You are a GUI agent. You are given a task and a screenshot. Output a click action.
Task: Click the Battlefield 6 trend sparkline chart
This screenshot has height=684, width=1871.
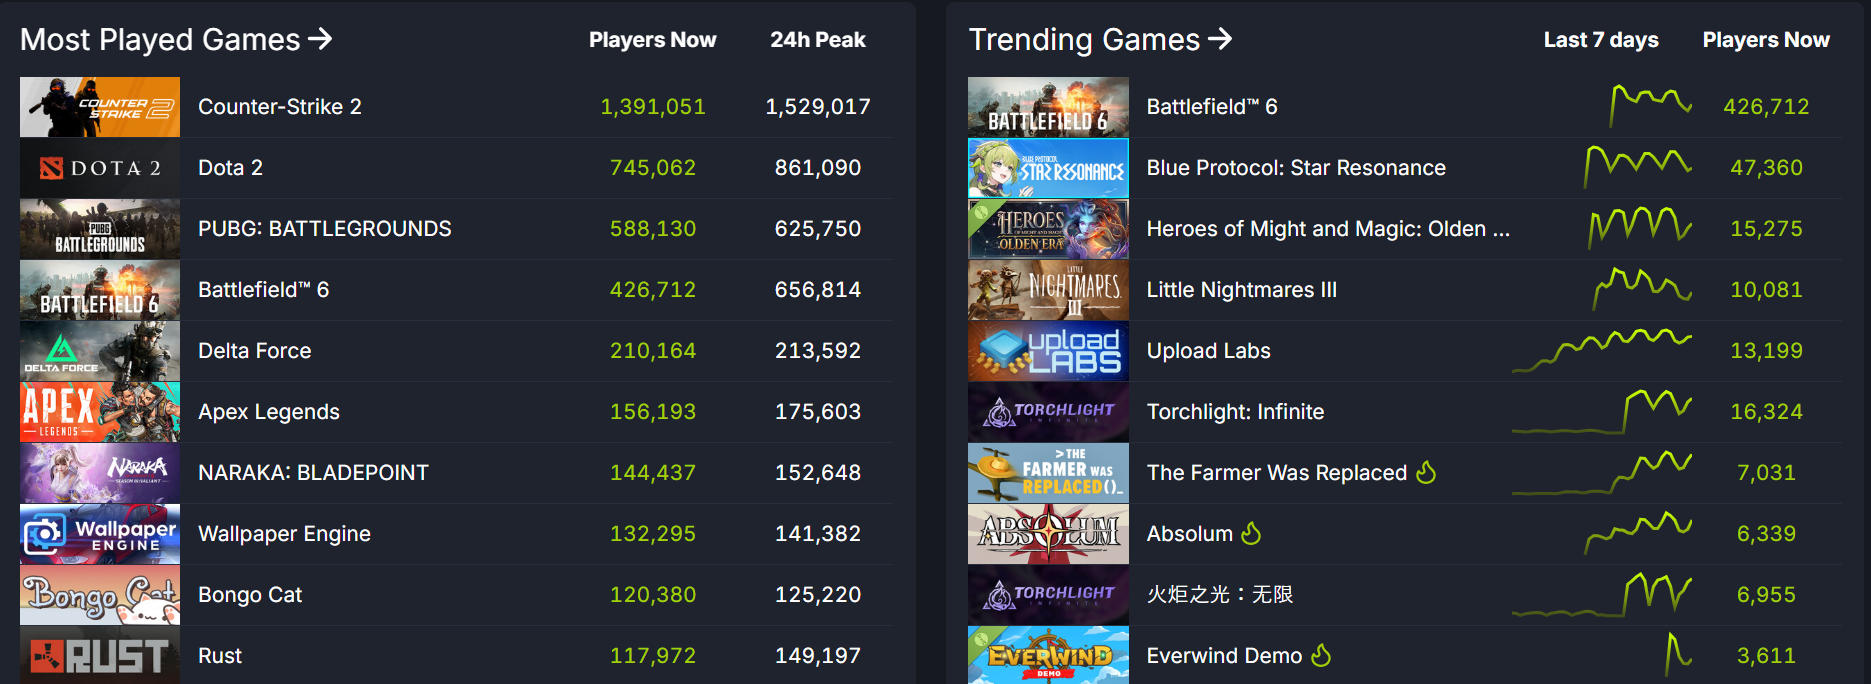click(x=1650, y=105)
